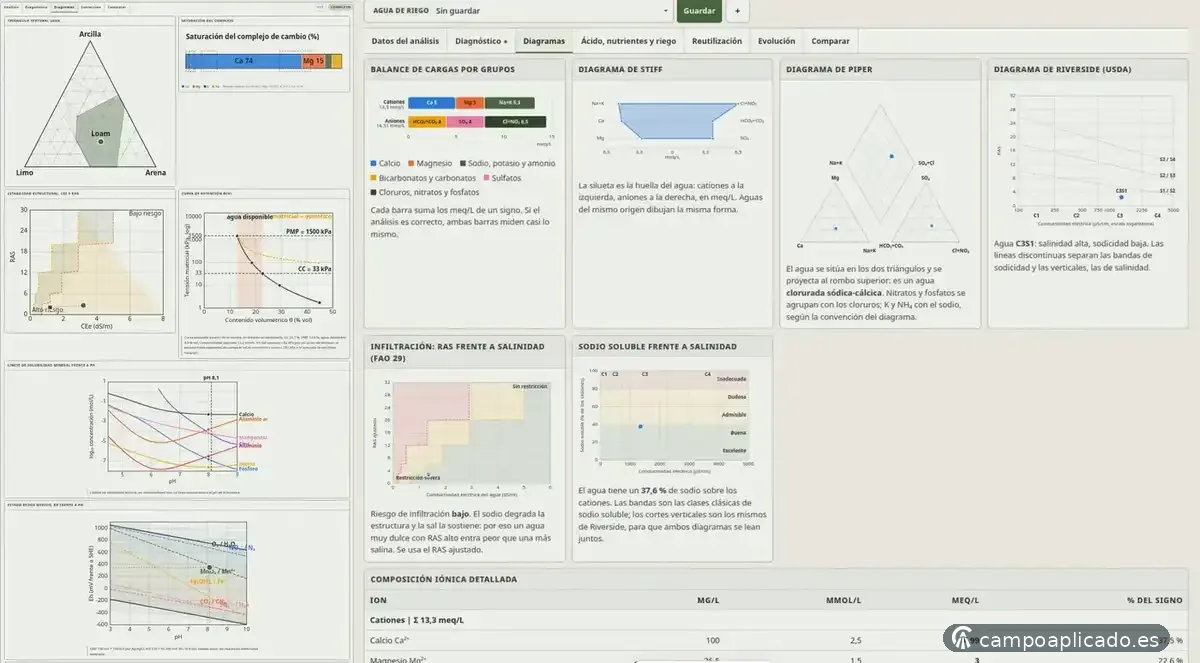Screen dimensions: 1200x663
Task: Click the 'PMP = 1500 kPa' label in the retention chart
Action: (x=308, y=232)
